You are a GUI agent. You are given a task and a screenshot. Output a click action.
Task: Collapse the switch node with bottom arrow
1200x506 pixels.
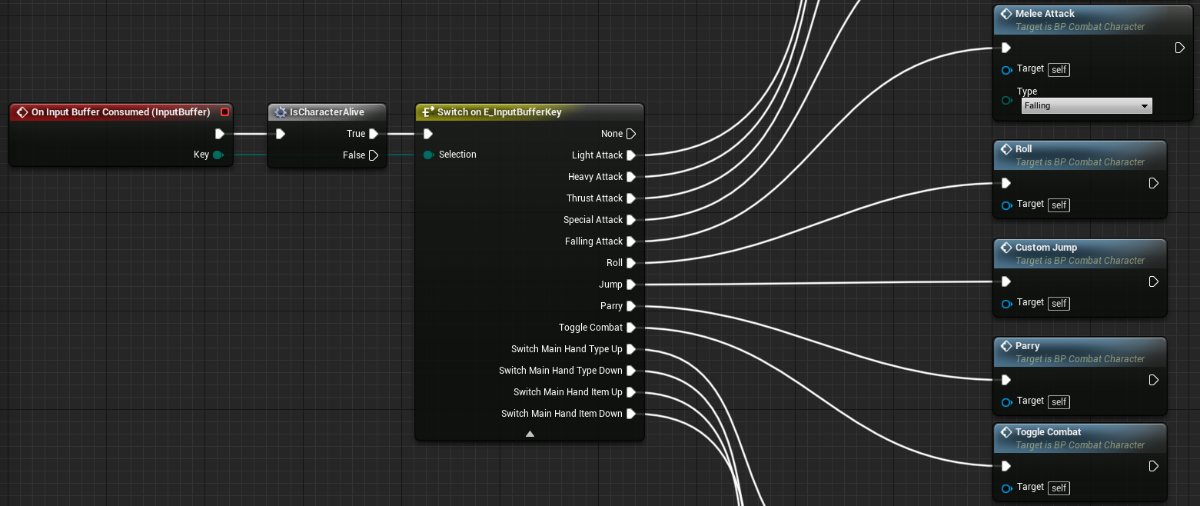pos(530,434)
